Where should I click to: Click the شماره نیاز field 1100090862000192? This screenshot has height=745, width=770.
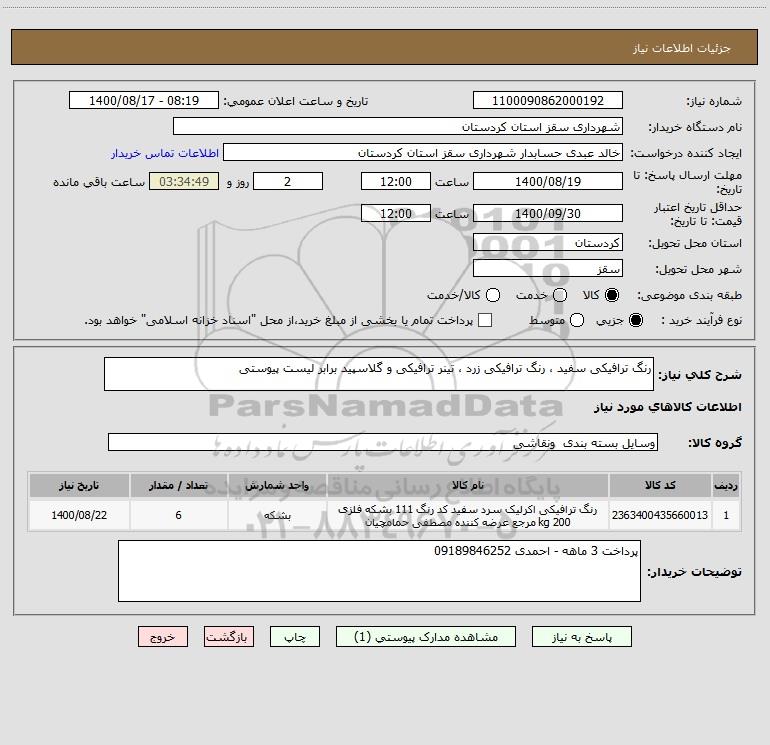pyautogui.click(x=548, y=100)
